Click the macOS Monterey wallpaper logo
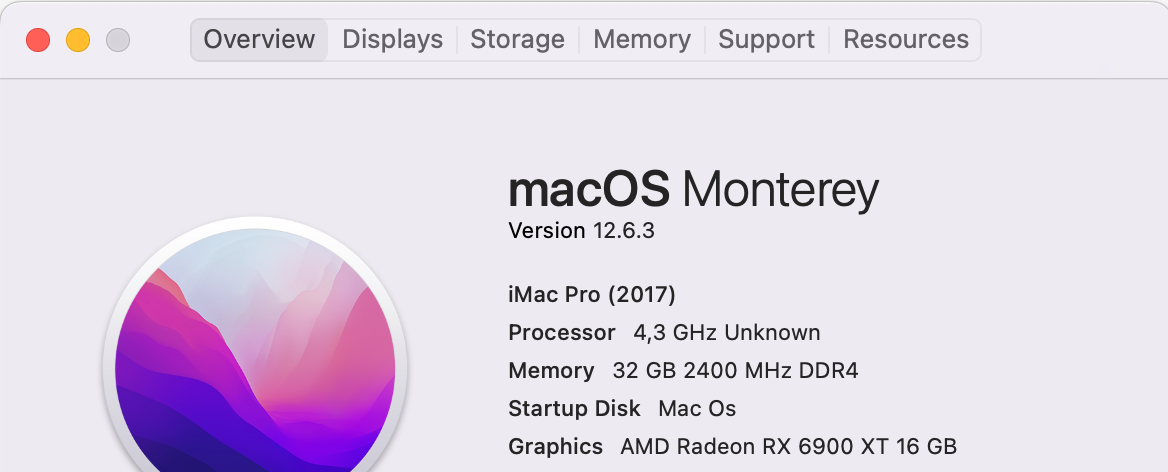1168x472 pixels. [x=255, y=360]
